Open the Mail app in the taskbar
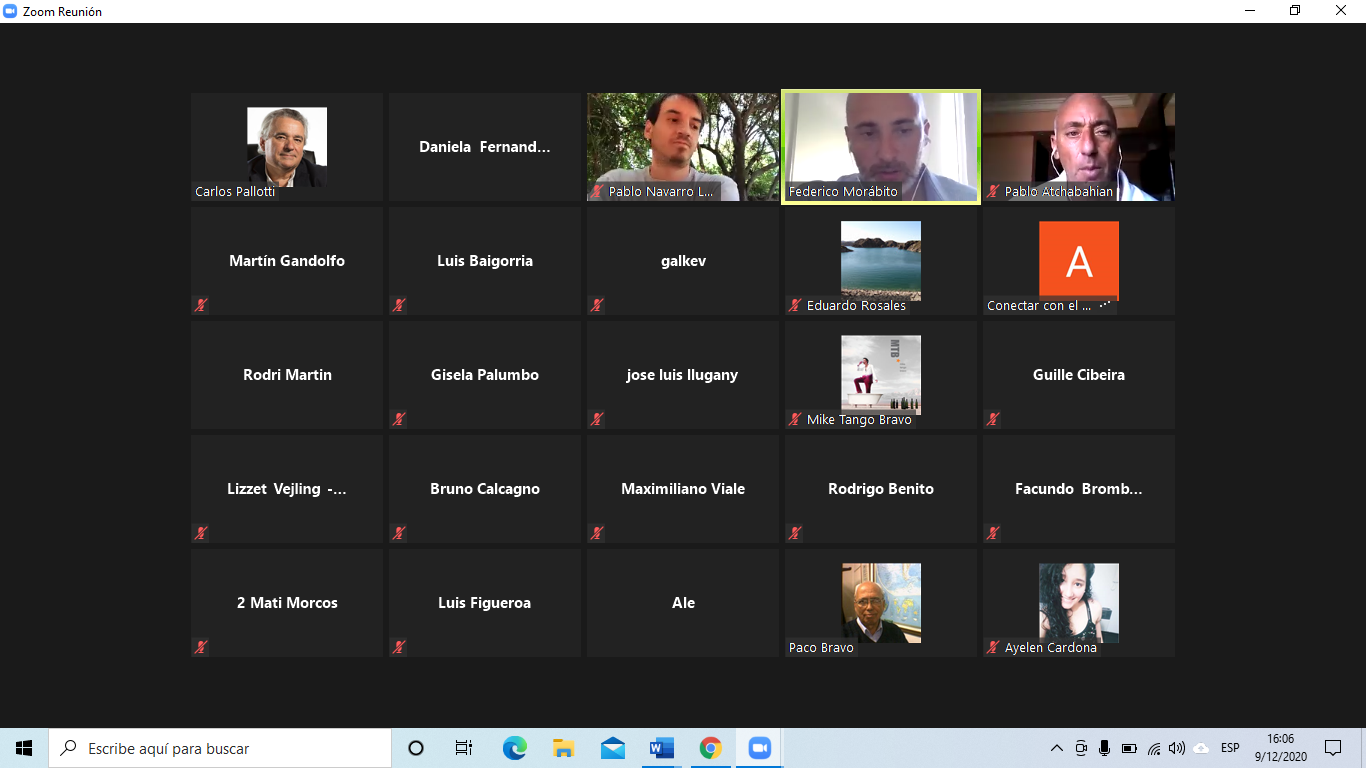This screenshot has width=1366, height=768. point(612,748)
